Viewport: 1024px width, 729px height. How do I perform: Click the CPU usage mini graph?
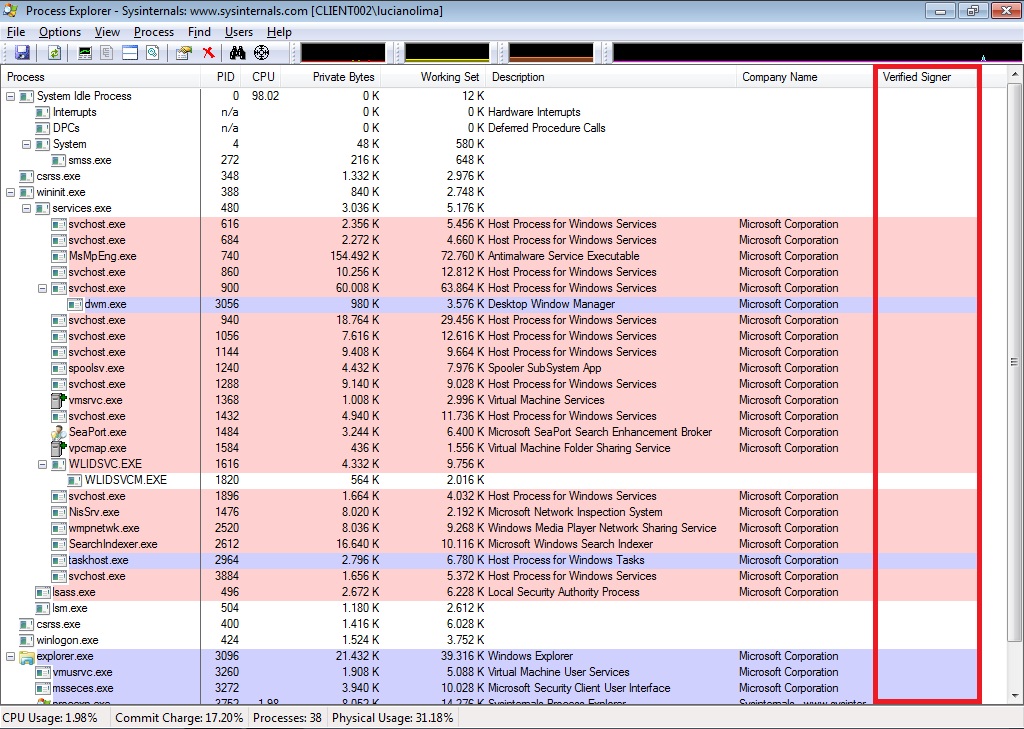point(343,52)
